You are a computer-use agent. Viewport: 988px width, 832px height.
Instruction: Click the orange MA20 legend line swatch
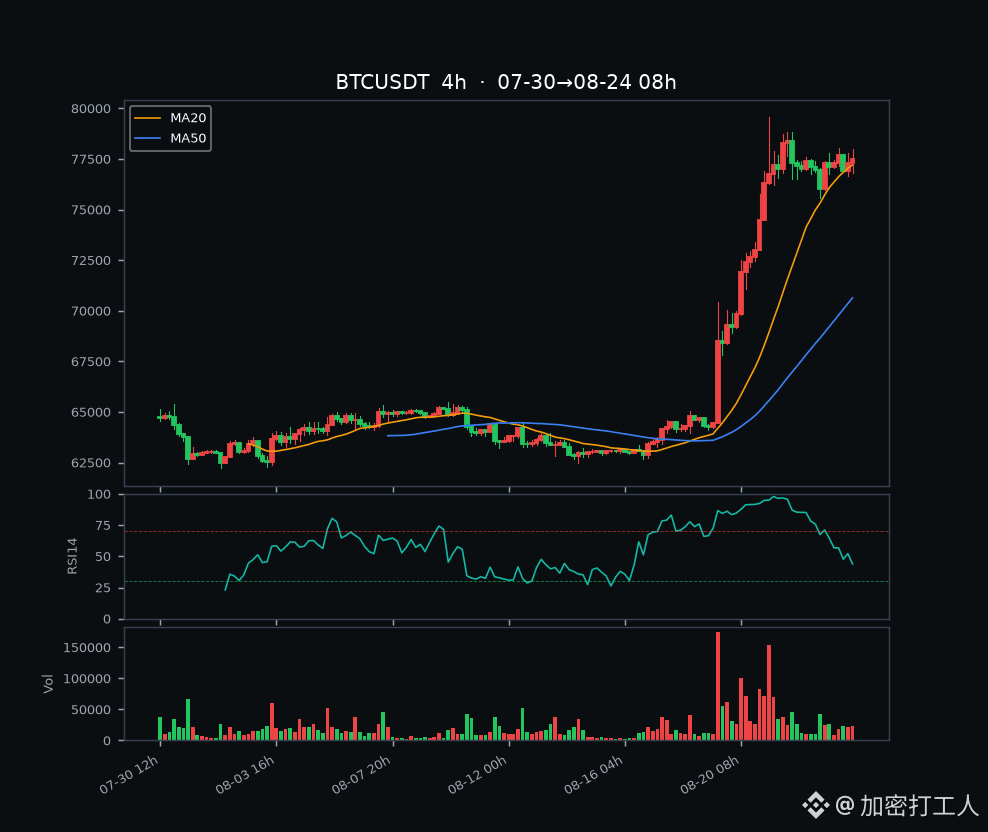[148, 118]
